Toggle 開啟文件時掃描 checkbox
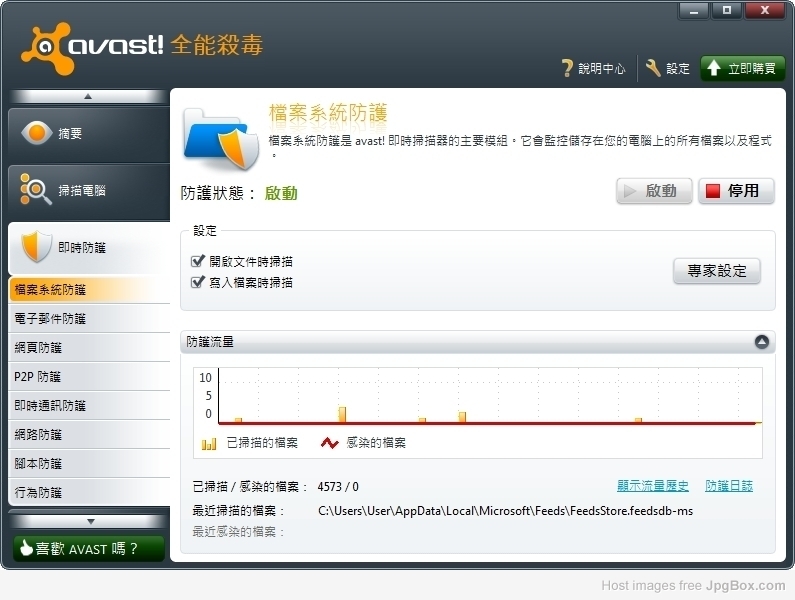The width and height of the screenshot is (795, 600). 198,262
